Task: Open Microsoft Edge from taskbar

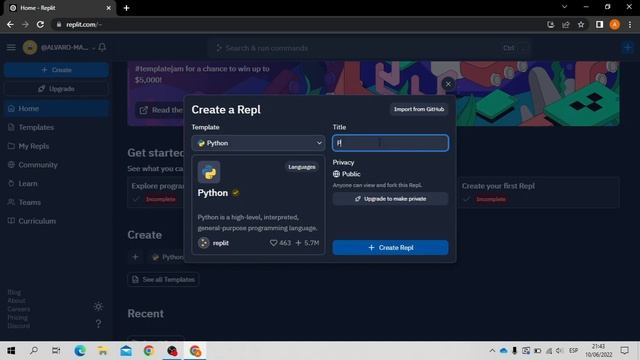Action: 80,351
